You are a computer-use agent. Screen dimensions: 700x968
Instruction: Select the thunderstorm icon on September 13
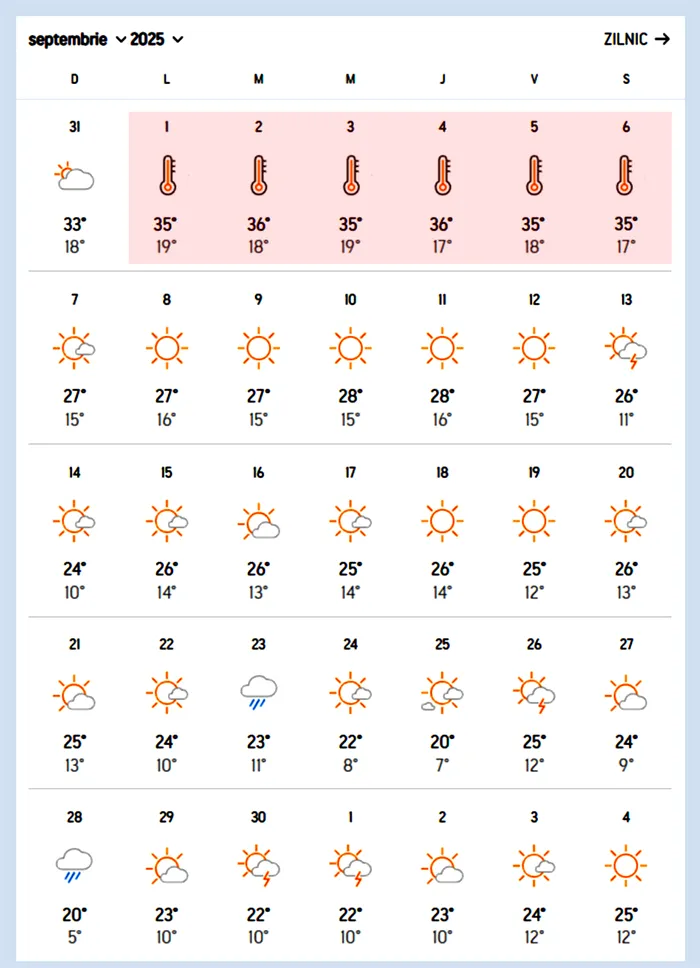pos(626,347)
